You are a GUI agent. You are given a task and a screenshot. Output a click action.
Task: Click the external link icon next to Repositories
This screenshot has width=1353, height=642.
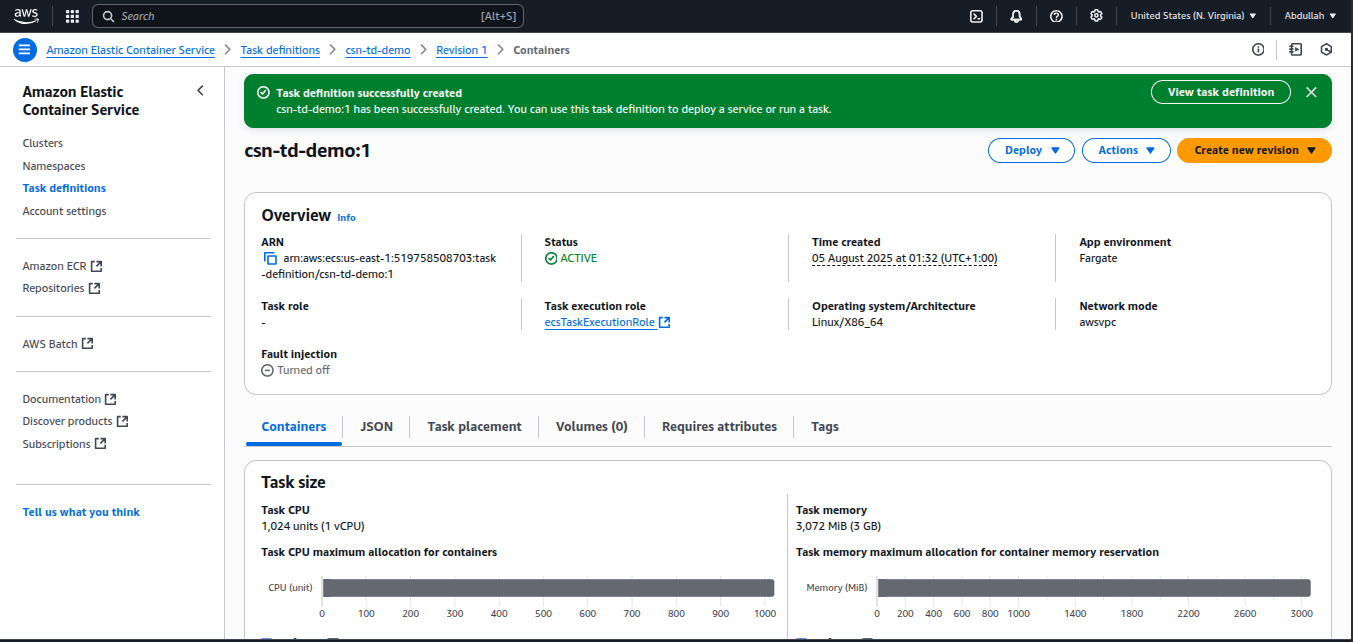point(94,288)
